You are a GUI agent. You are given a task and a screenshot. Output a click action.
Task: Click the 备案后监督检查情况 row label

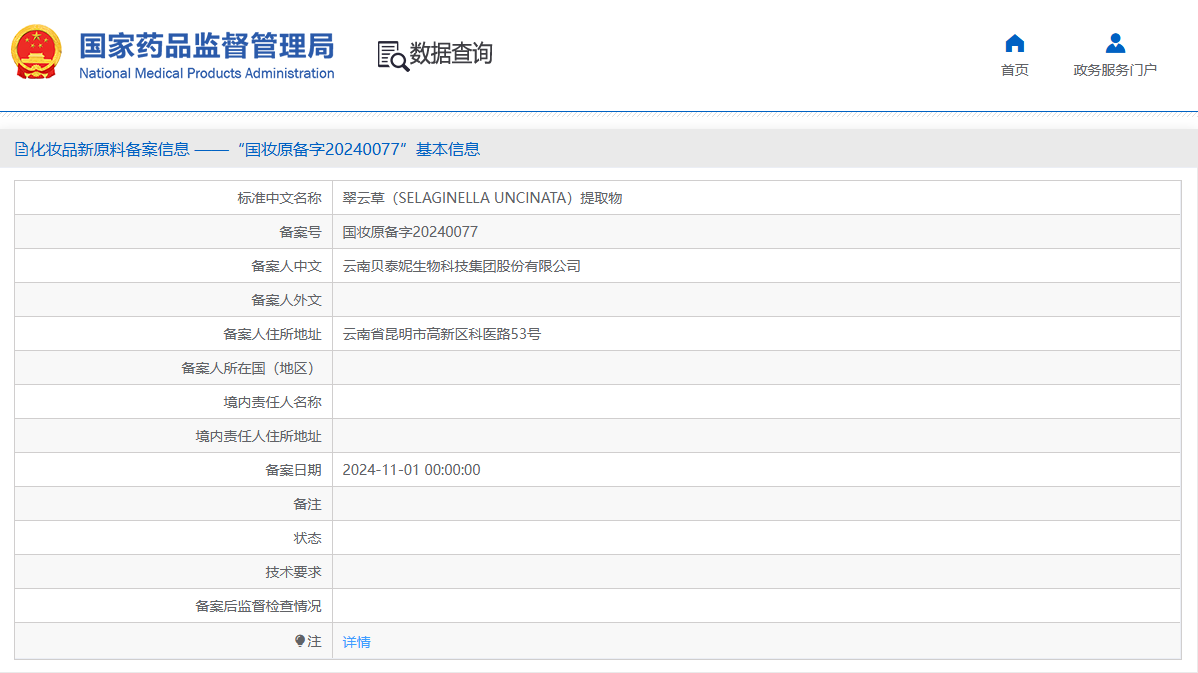pyautogui.click(x=258, y=606)
